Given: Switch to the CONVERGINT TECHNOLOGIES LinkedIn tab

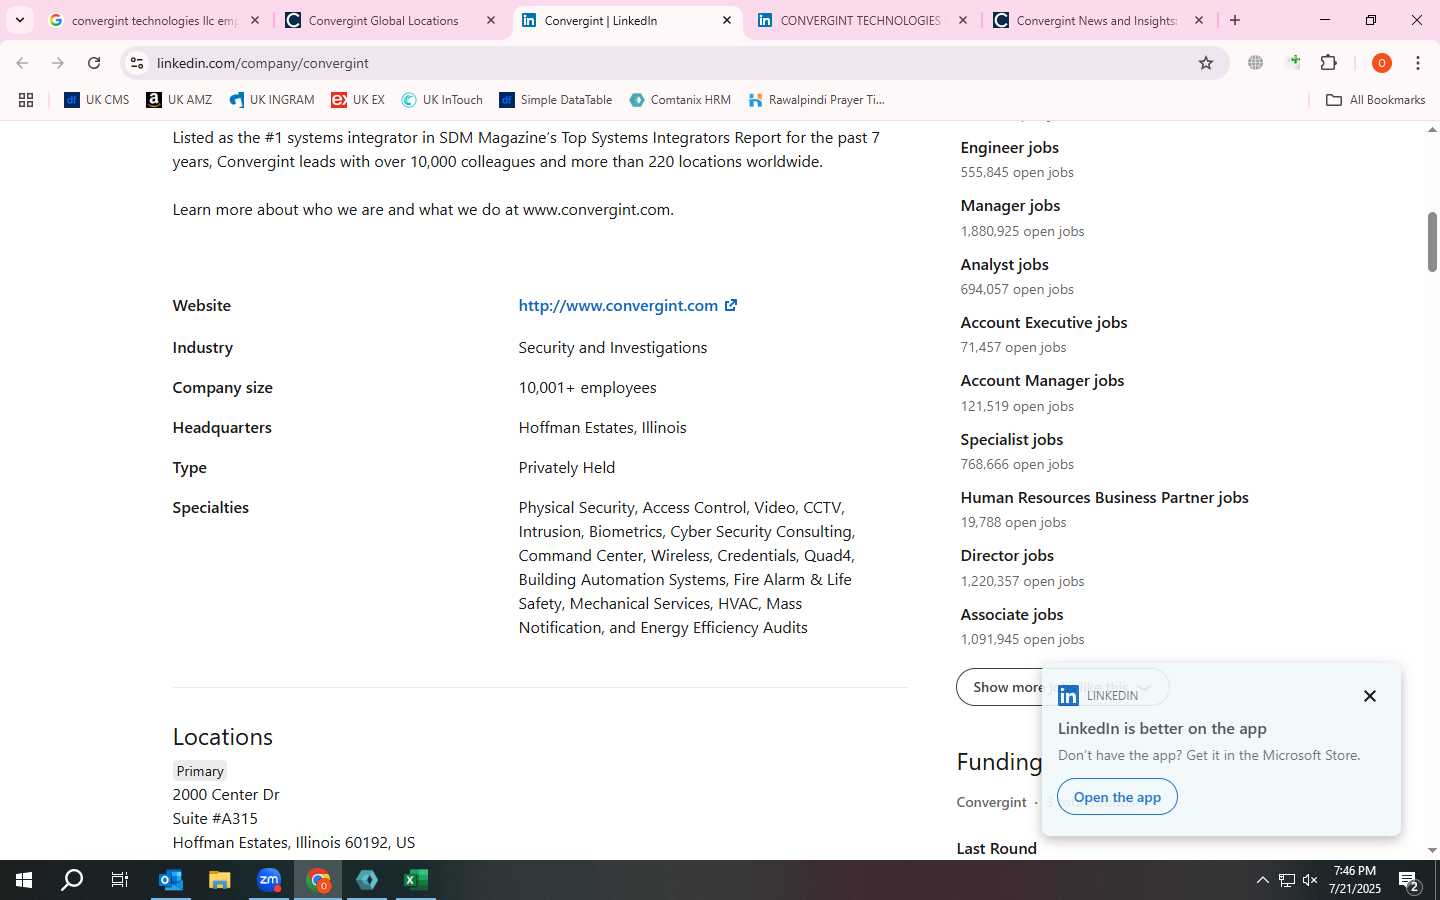Looking at the screenshot, I should [862, 20].
